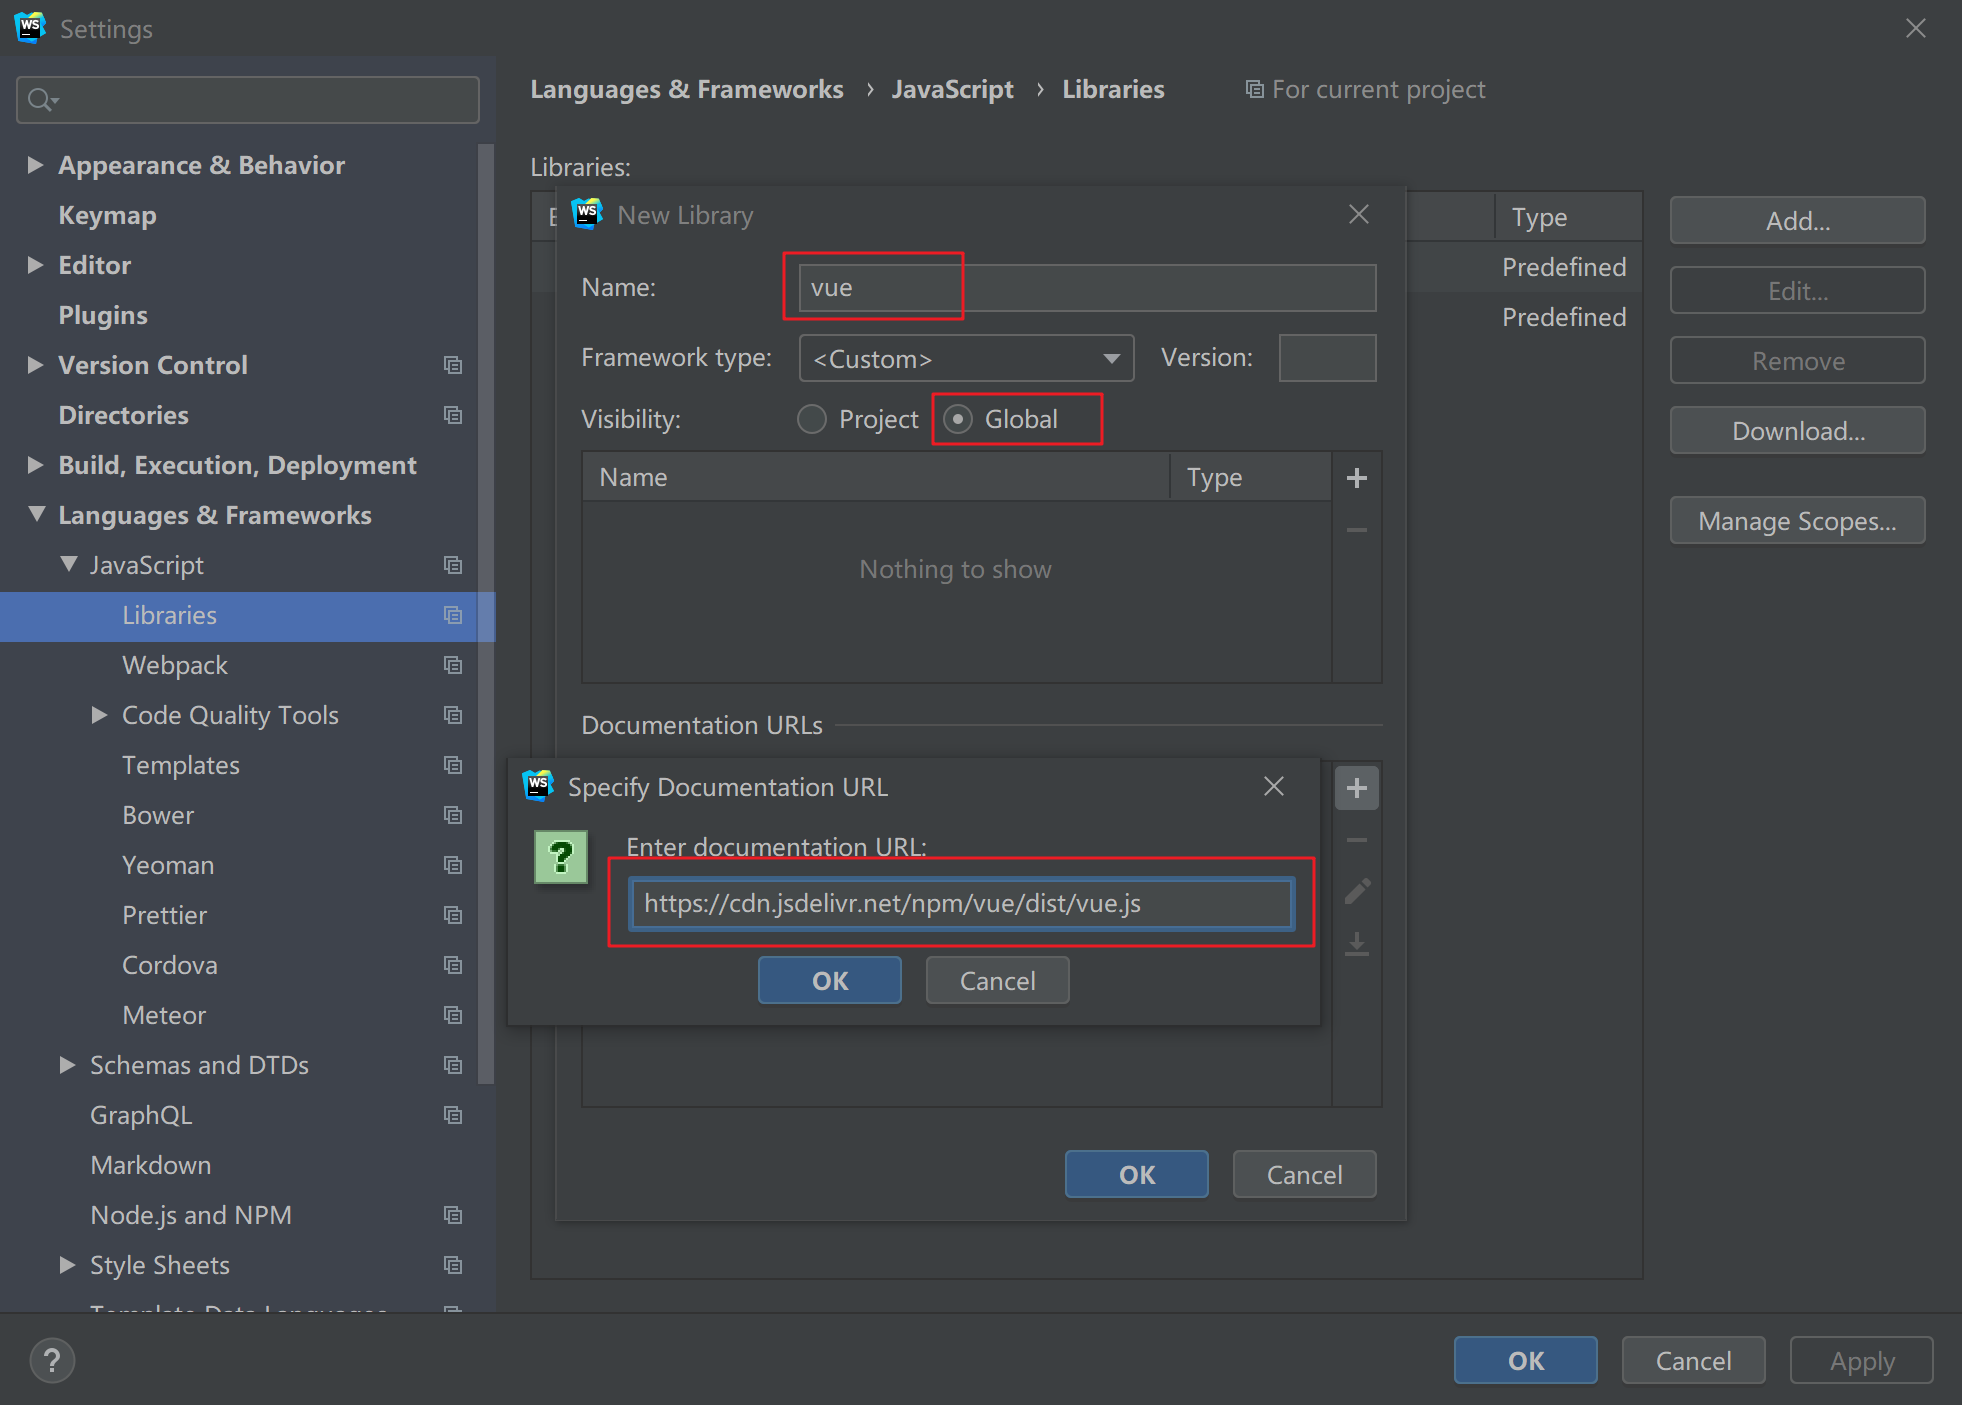Viewport: 1962px width, 1405px height.
Task: Open the Webpack settings page
Action: (x=175, y=665)
